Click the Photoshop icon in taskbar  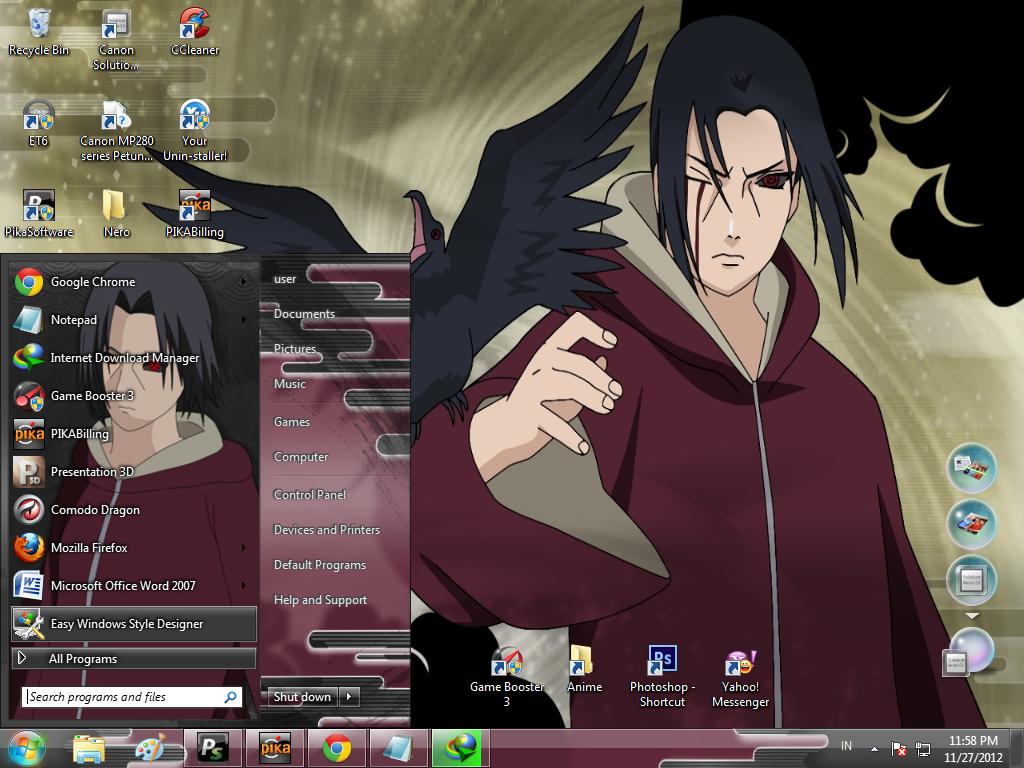point(212,747)
